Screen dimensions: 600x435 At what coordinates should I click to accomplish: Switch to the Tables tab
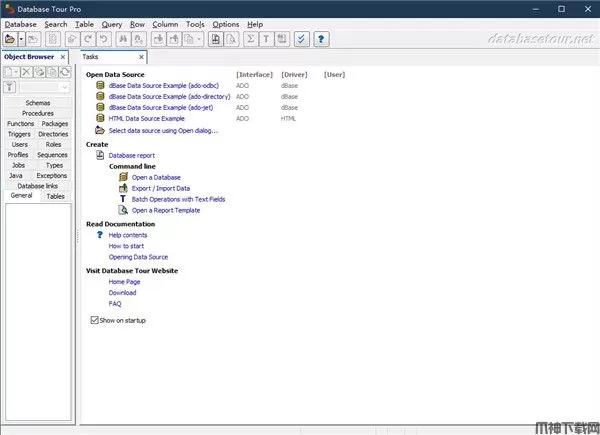56,196
